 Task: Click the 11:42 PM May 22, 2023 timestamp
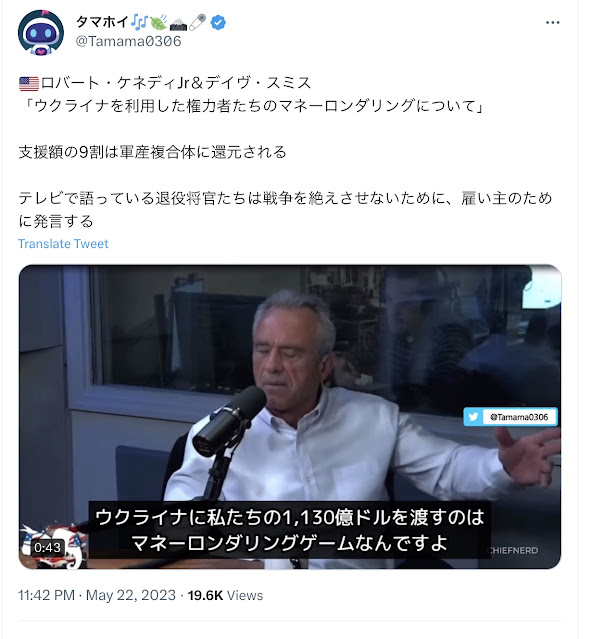[97, 595]
